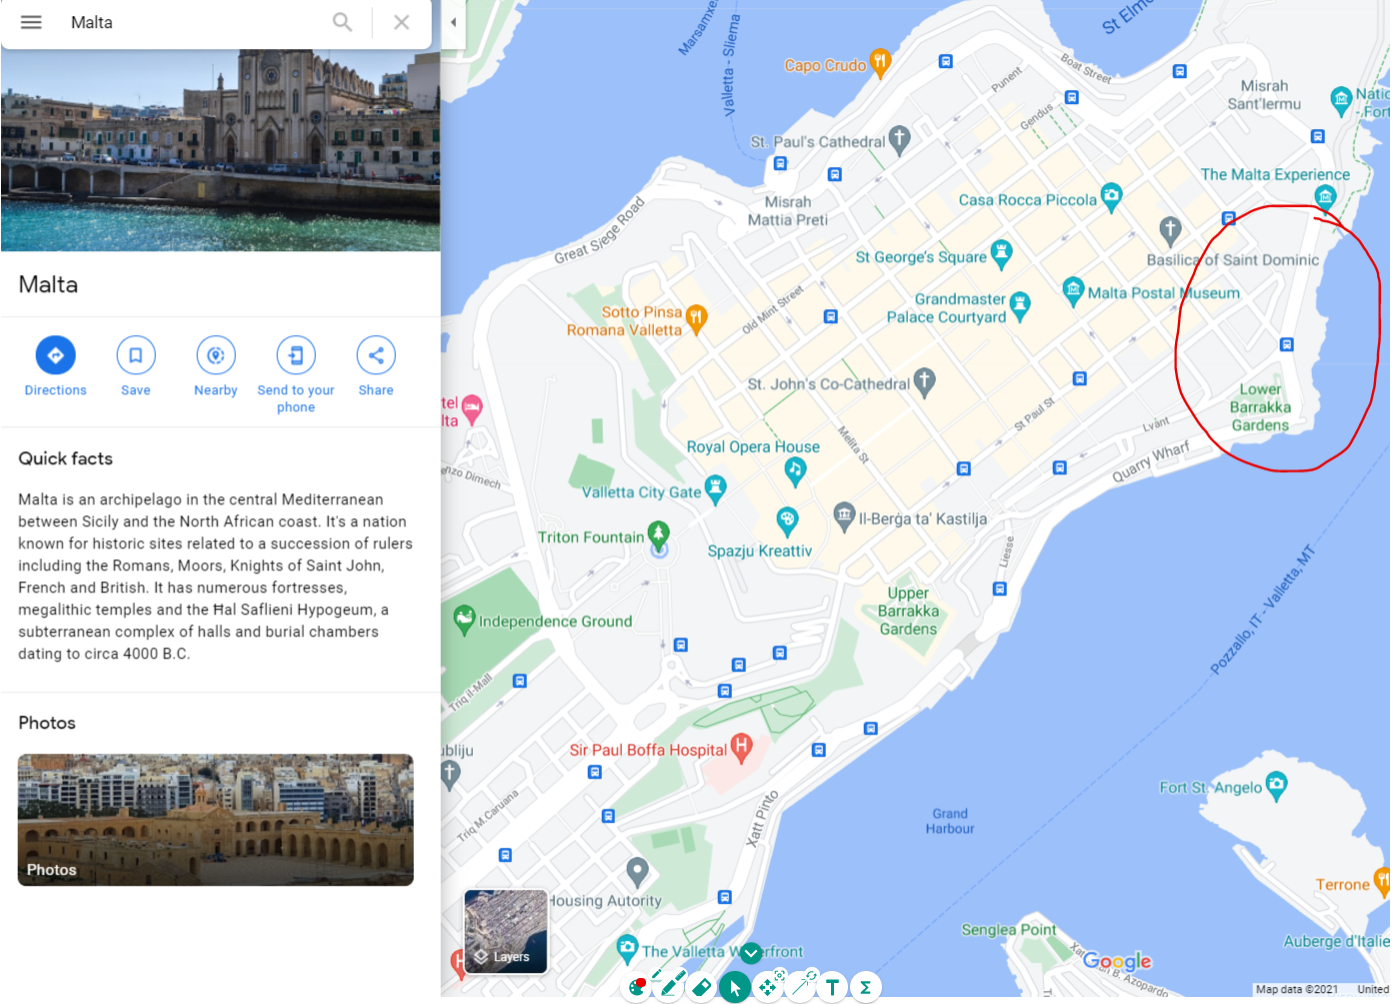Search Nearby places around Malta

coord(216,366)
